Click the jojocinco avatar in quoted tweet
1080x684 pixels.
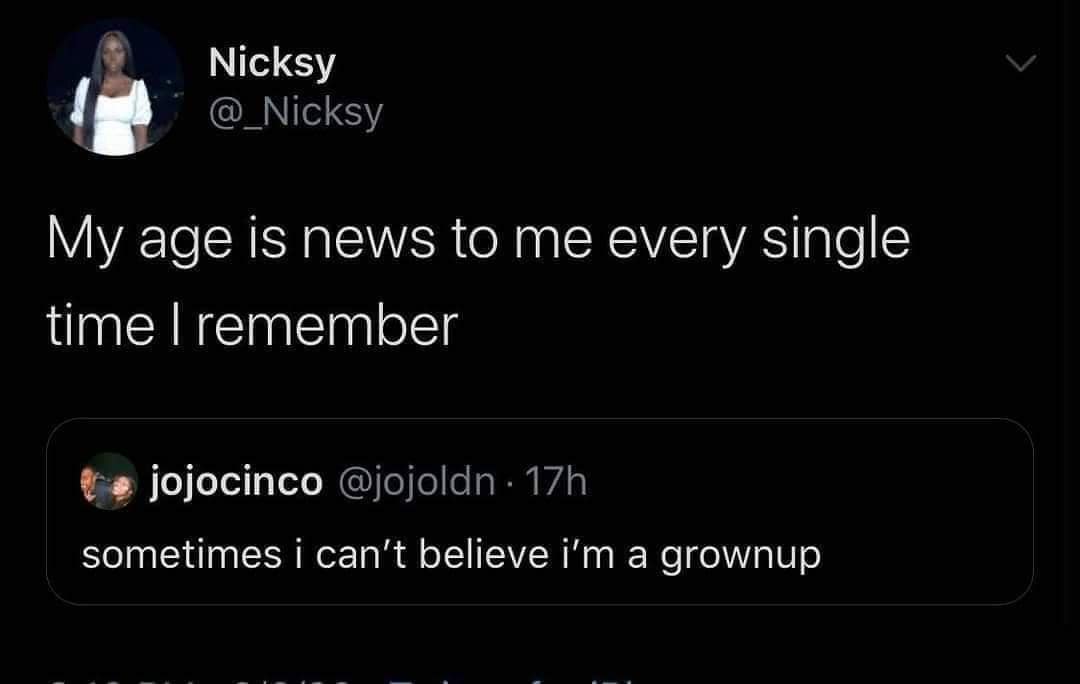tap(108, 481)
